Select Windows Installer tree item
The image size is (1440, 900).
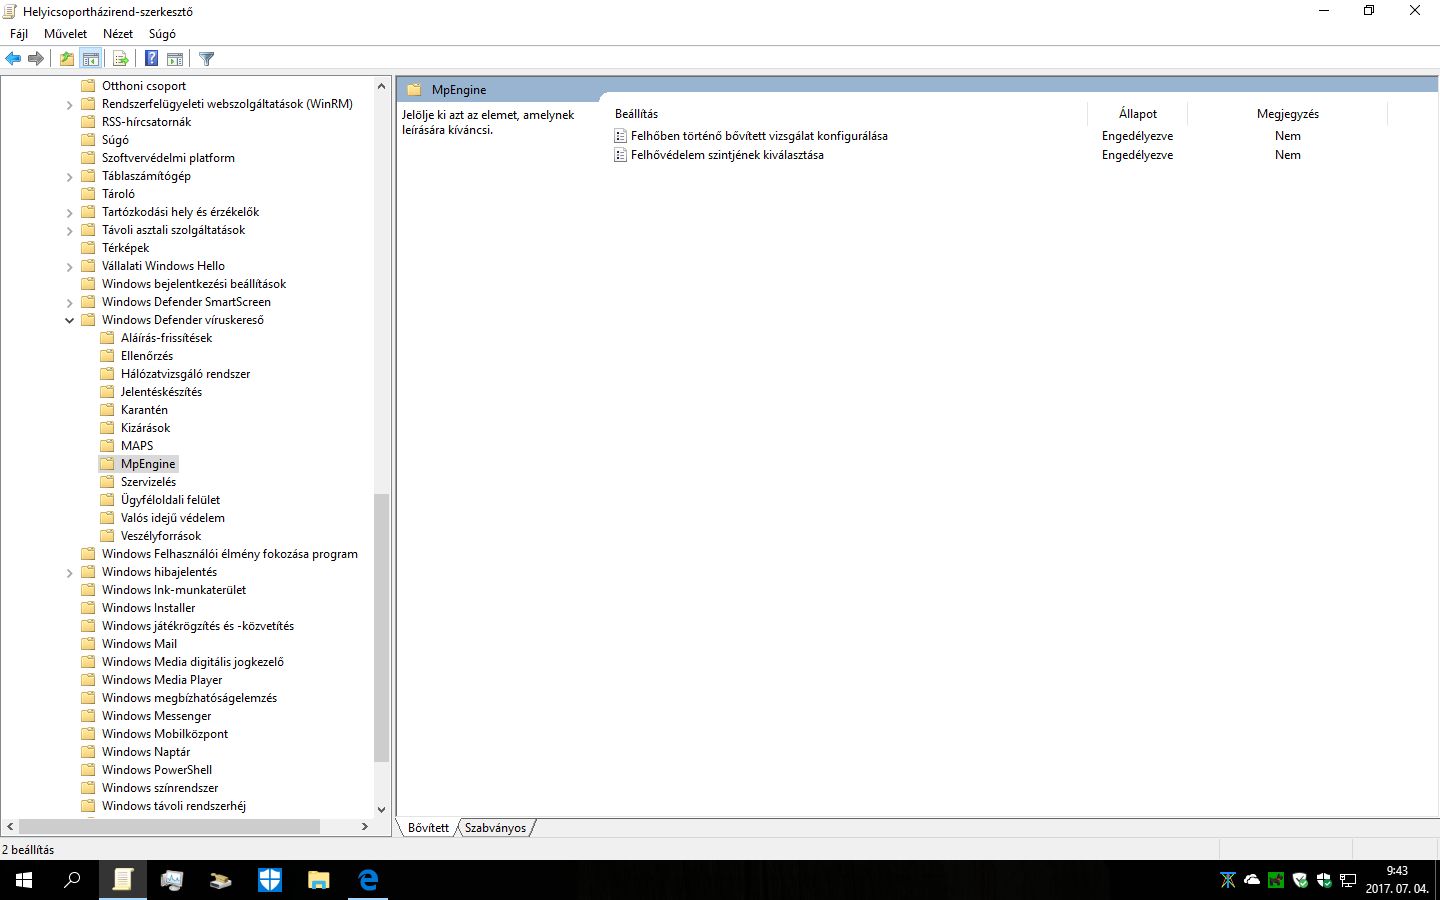148,608
